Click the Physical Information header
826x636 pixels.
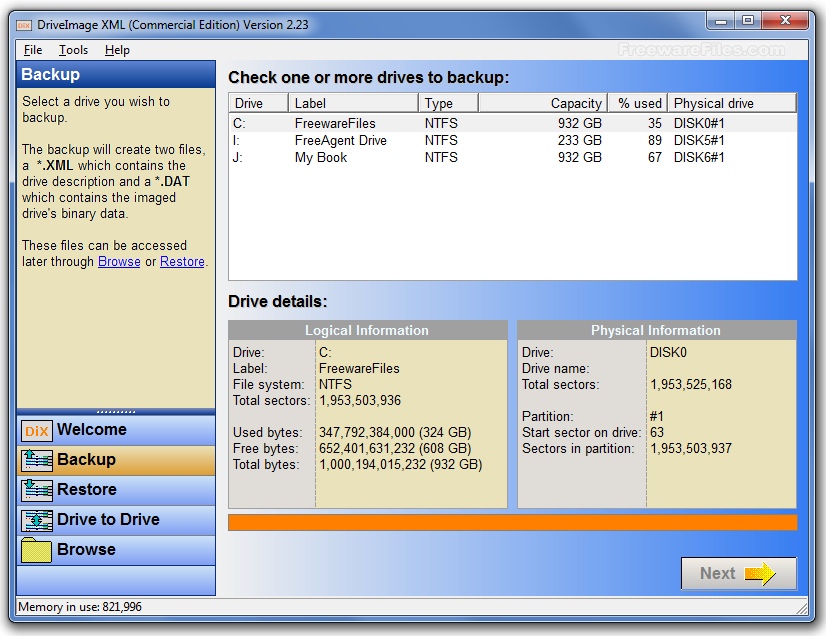click(656, 330)
